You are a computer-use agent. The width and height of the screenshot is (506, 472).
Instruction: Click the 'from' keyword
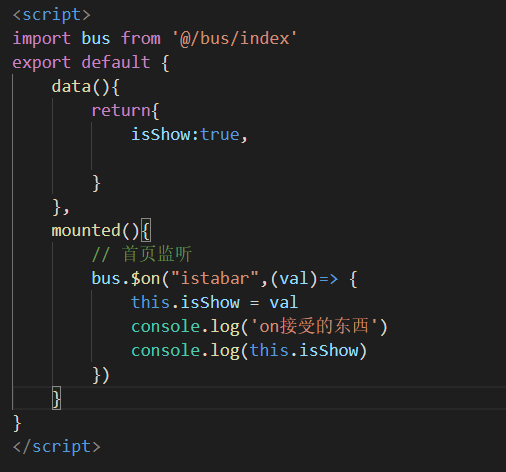(x=141, y=39)
